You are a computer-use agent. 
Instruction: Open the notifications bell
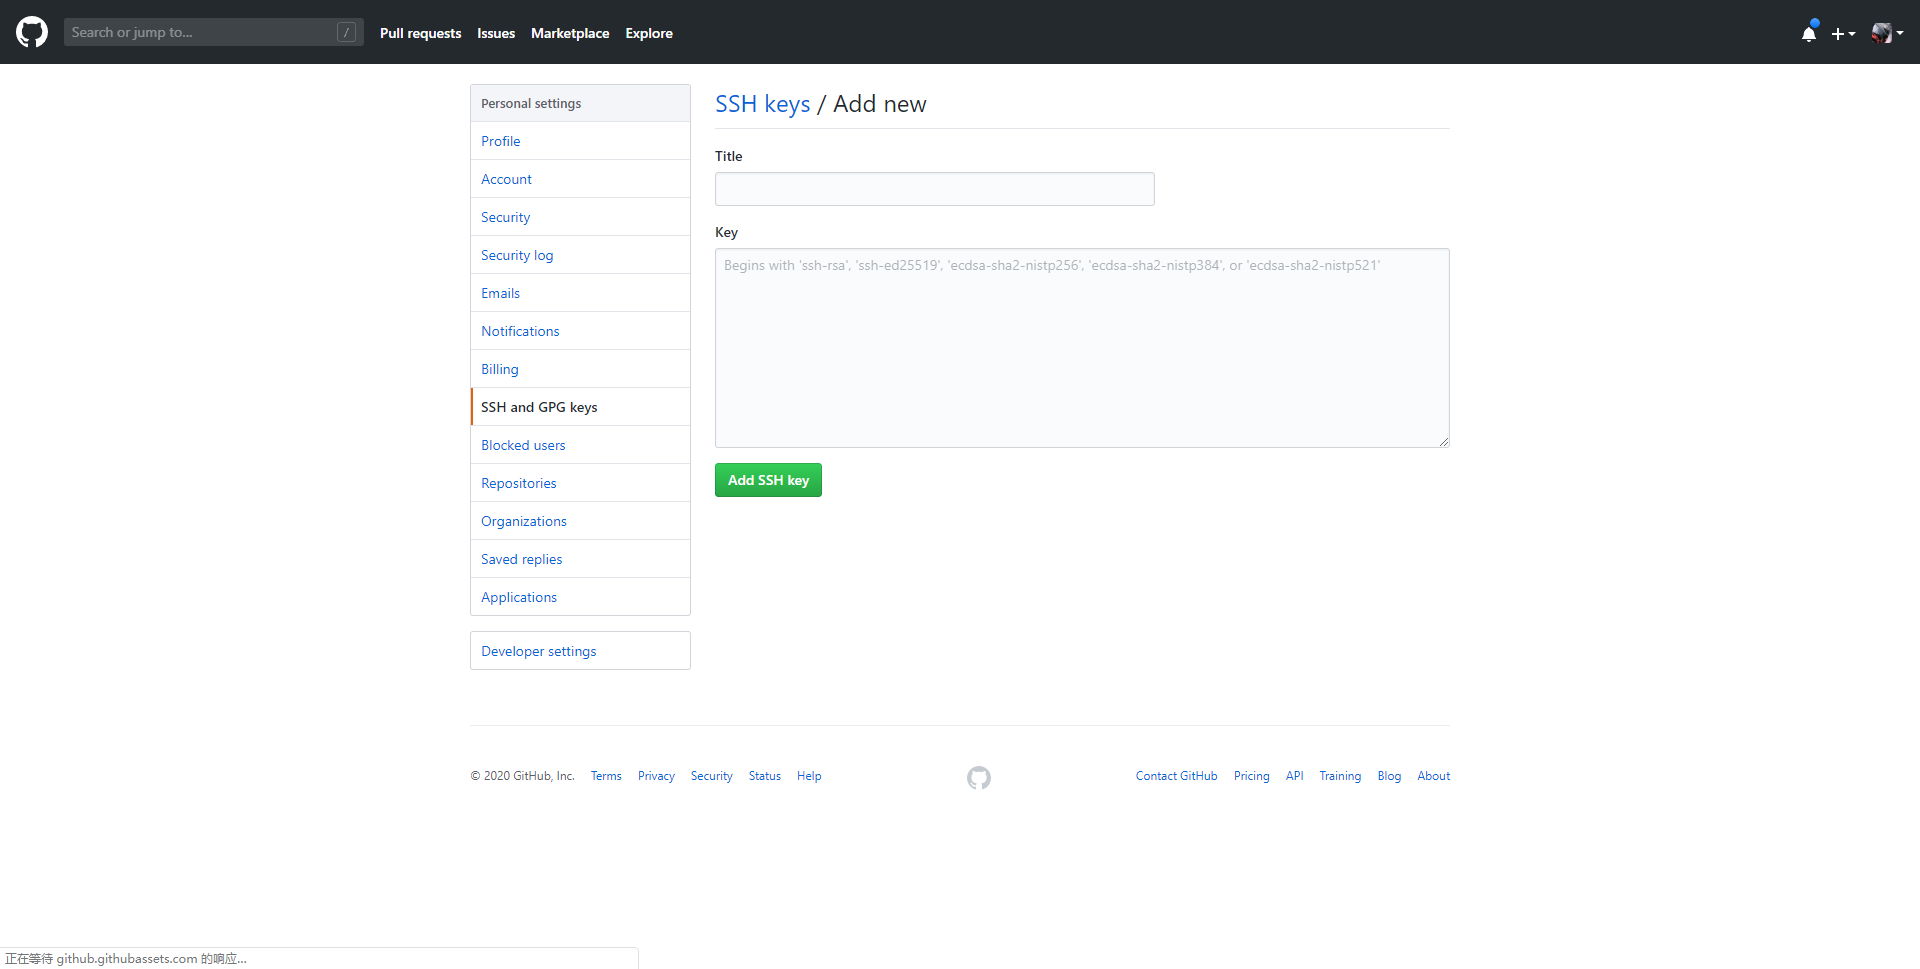1809,33
